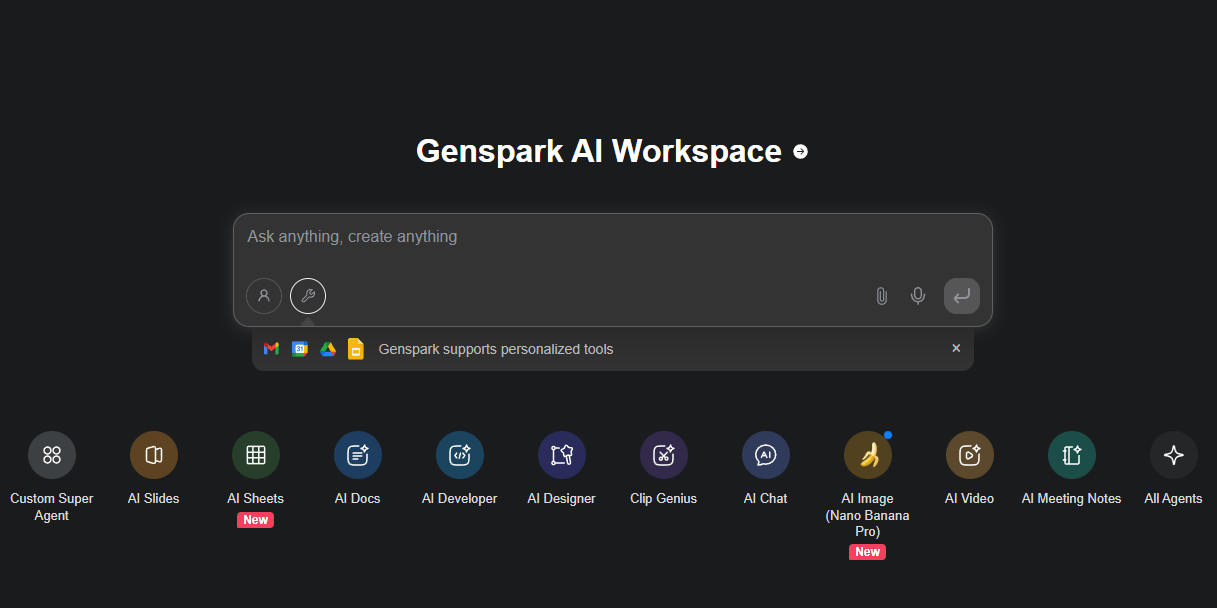Click 'Genspark supports personalized tools' text
The height and width of the screenshot is (608, 1217).
pos(496,349)
